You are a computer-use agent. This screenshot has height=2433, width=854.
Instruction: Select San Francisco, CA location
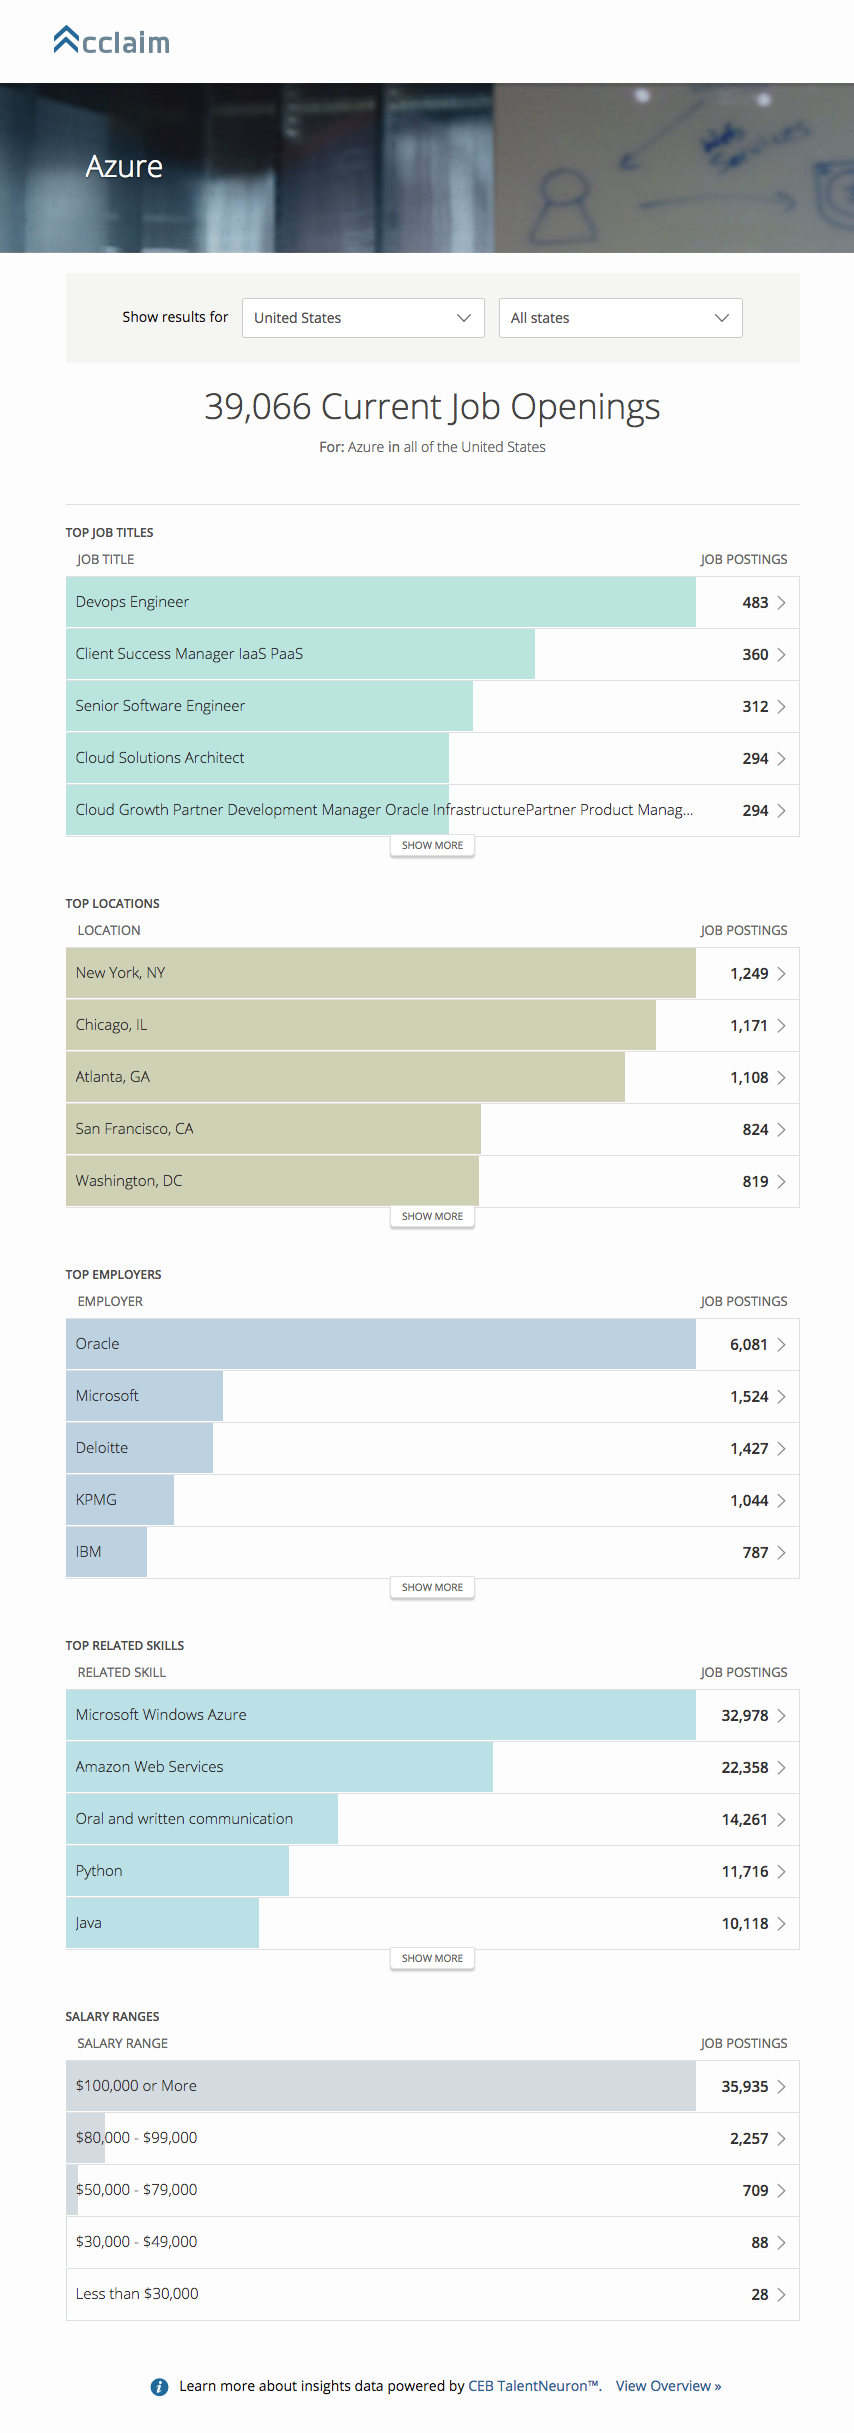pos(134,1129)
